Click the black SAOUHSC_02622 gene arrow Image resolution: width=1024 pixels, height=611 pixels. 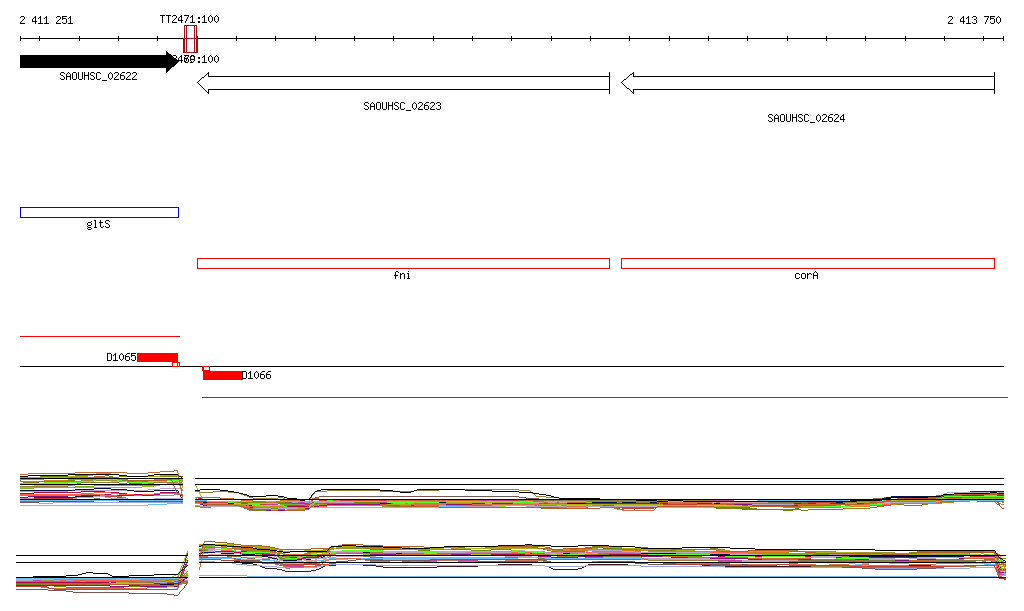(99, 62)
